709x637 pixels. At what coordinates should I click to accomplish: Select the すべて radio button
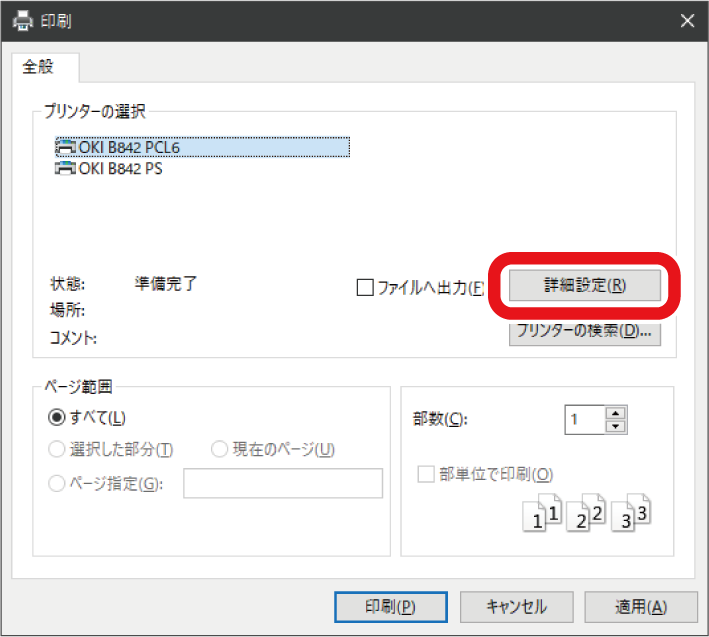pos(57,417)
